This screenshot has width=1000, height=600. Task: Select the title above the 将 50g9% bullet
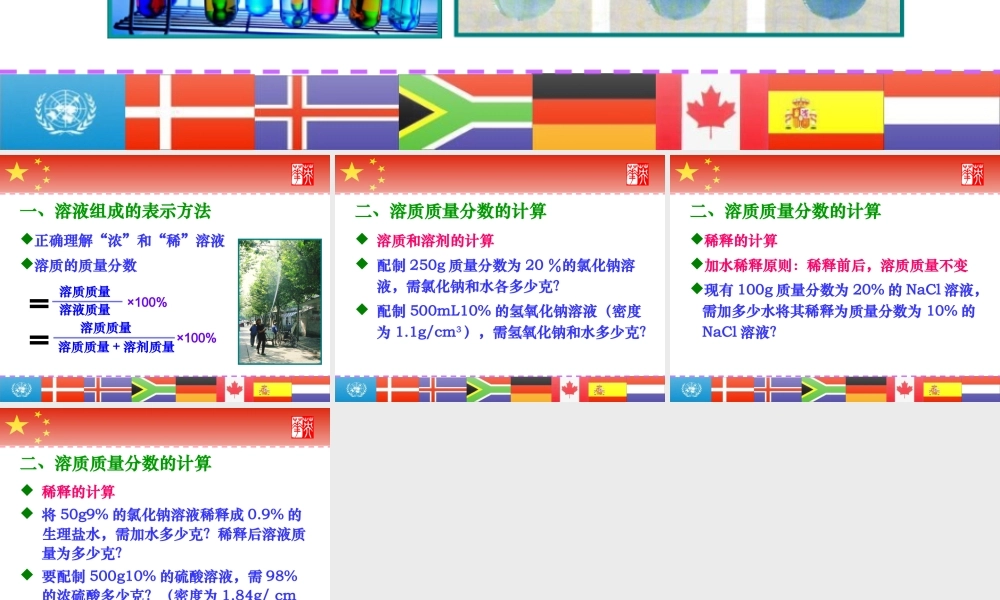click(x=115, y=464)
